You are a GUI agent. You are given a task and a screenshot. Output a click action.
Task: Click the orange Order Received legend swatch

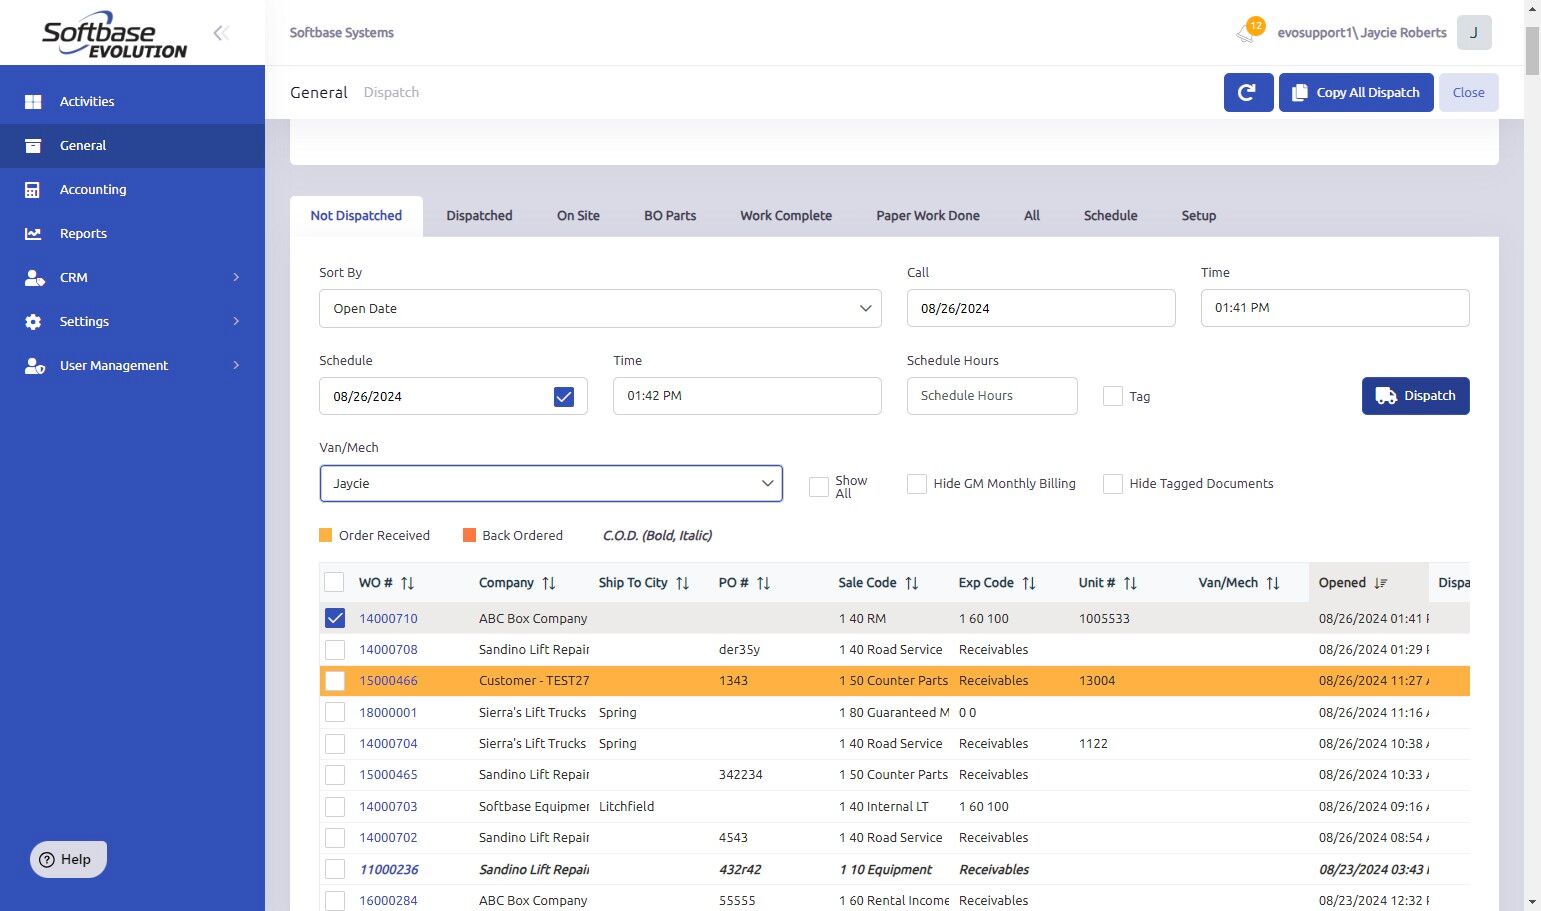click(325, 536)
